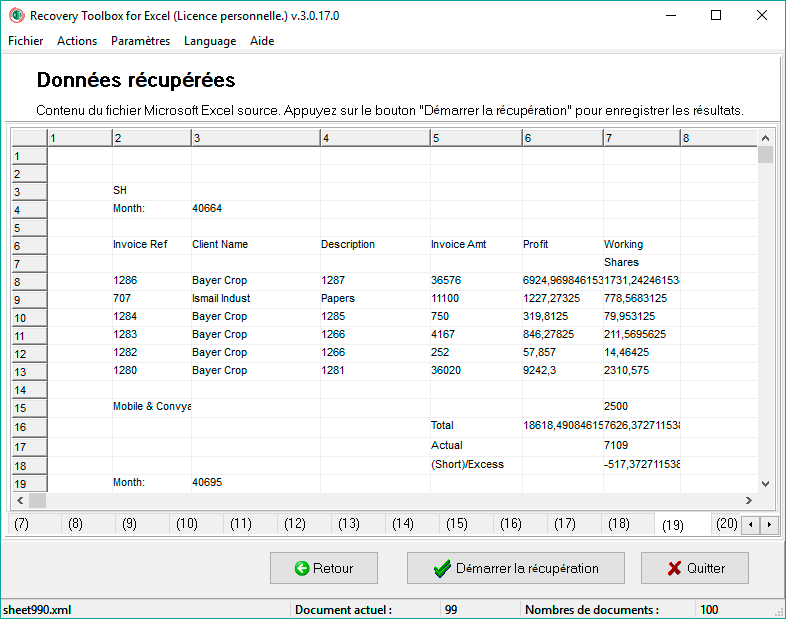Open the Language menu

point(210,41)
